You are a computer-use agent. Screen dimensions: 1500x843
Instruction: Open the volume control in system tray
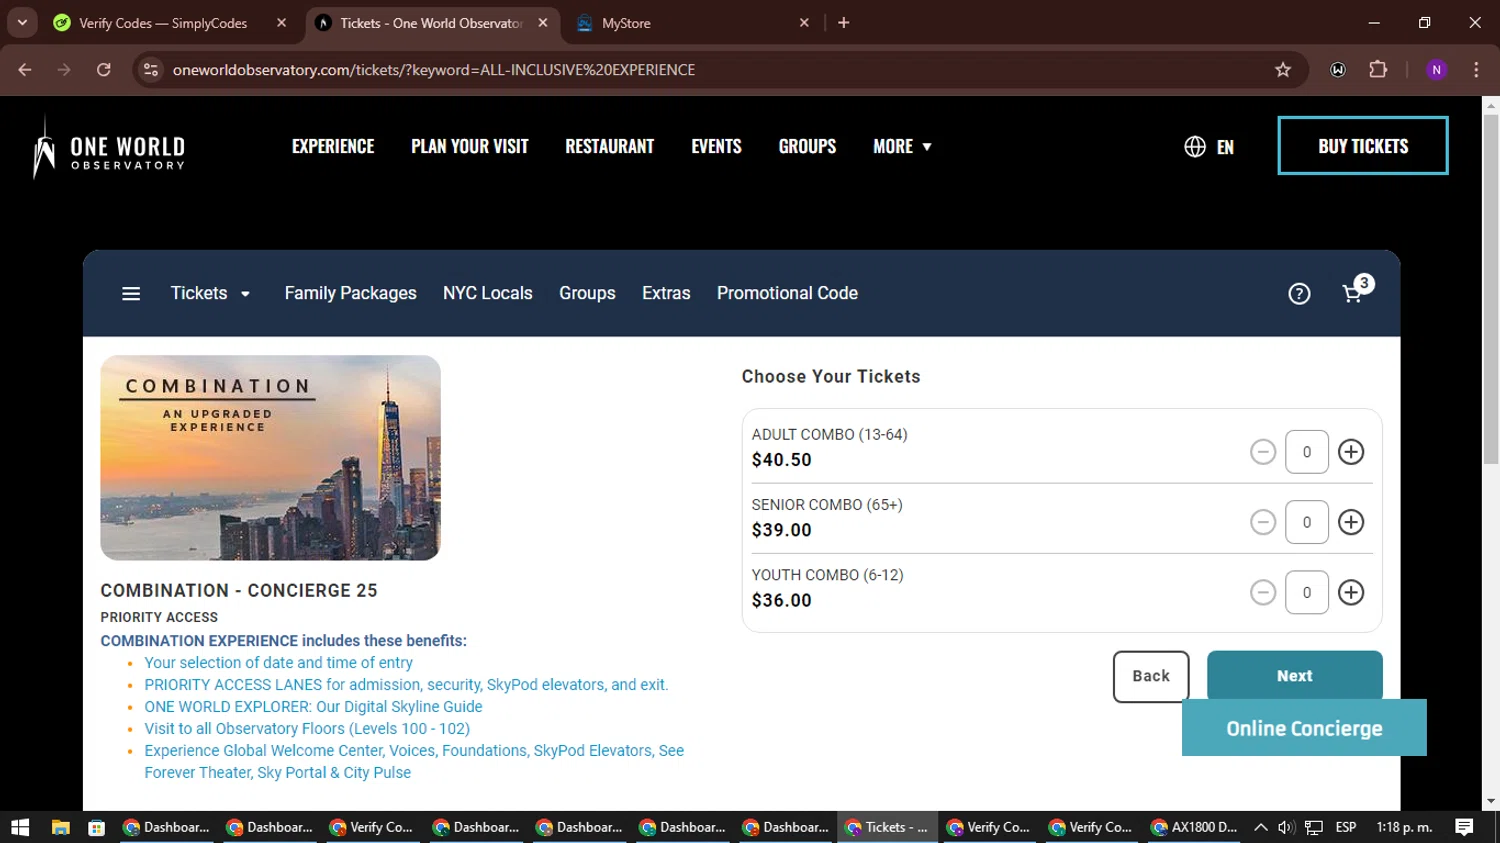pyautogui.click(x=1286, y=827)
